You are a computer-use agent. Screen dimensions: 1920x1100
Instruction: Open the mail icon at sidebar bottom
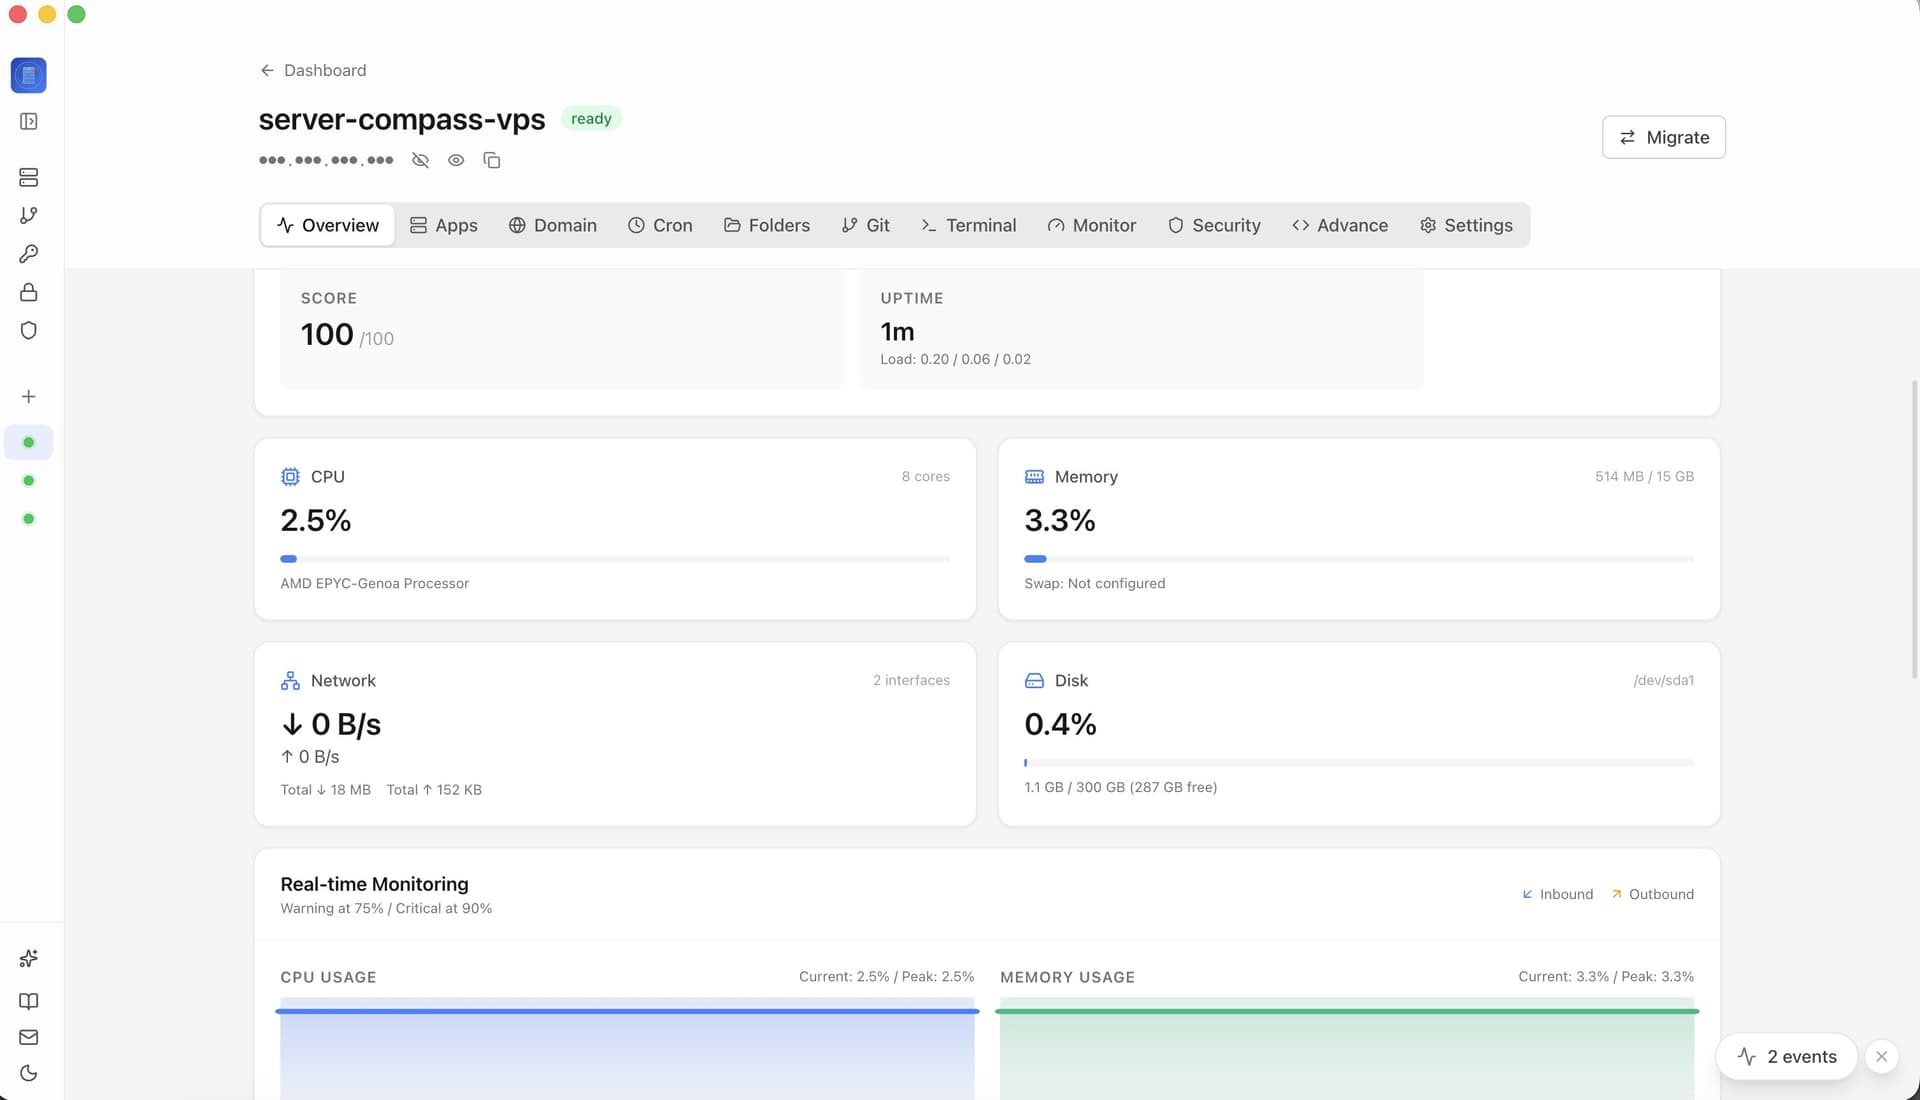pos(28,1037)
